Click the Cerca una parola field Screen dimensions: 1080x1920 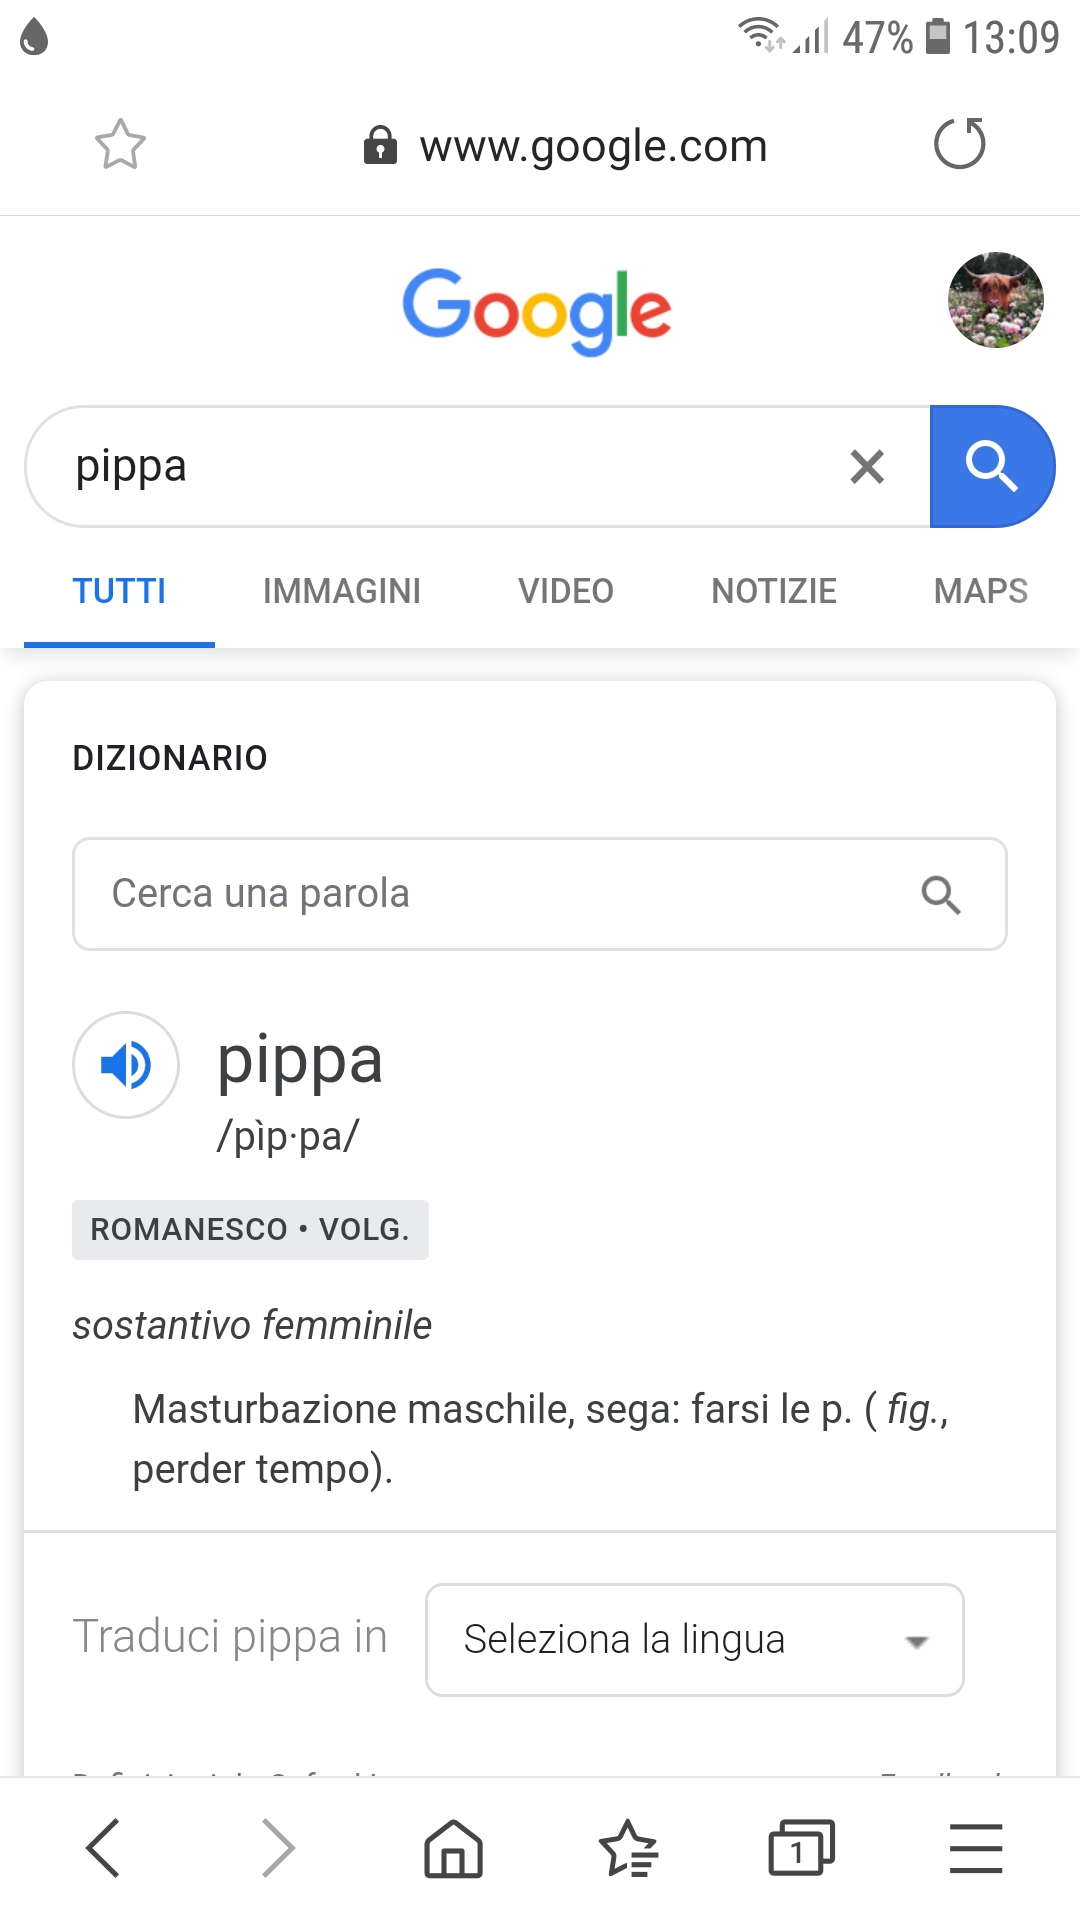(540, 894)
